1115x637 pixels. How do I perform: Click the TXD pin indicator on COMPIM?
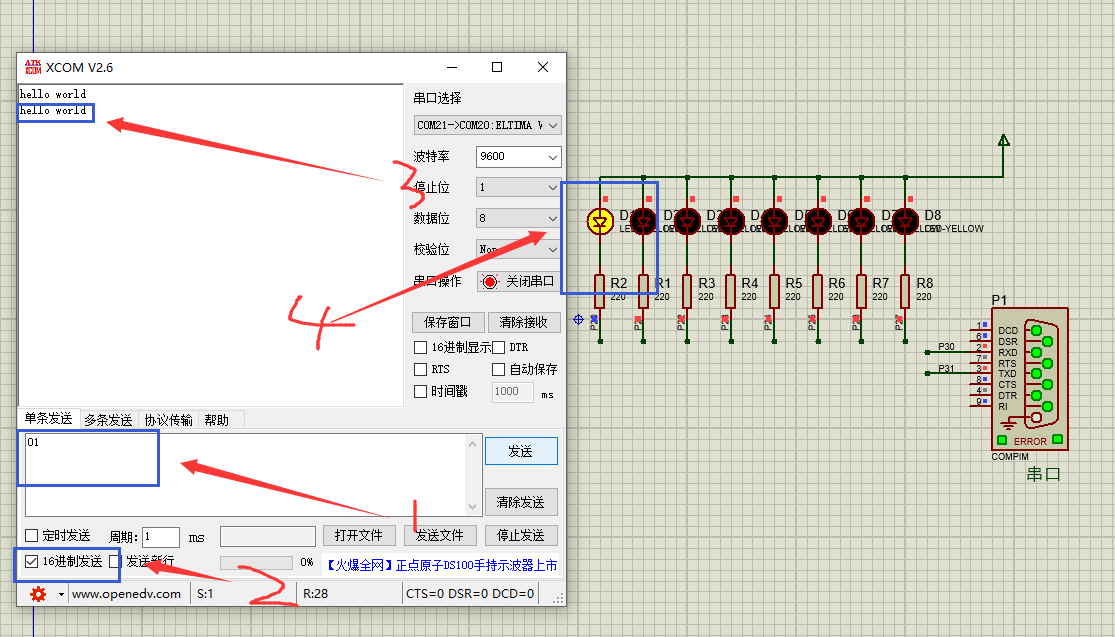[1036, 373]
